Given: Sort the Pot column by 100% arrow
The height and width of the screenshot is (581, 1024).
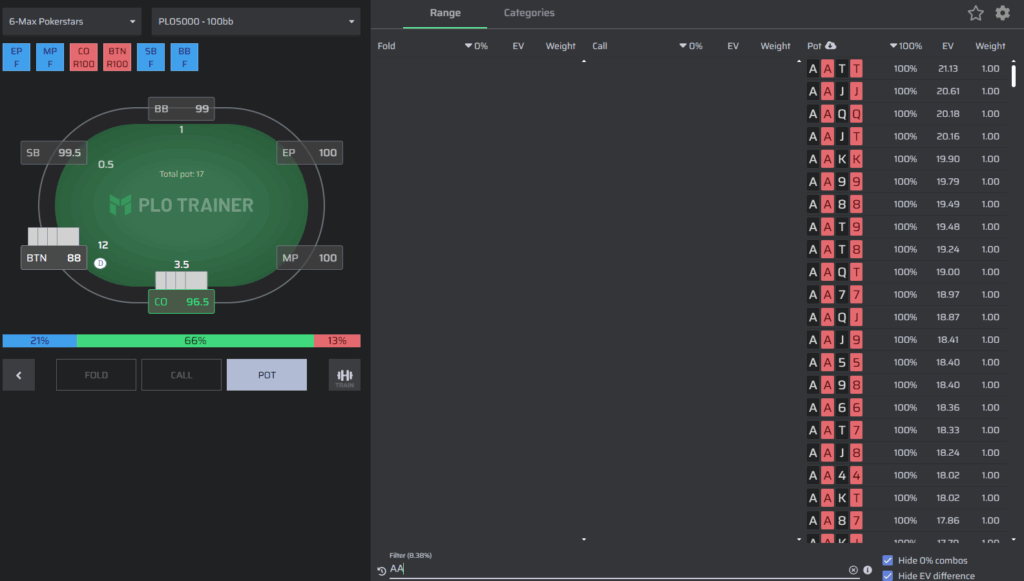Looking at the screenshot, I should (906, 46).
